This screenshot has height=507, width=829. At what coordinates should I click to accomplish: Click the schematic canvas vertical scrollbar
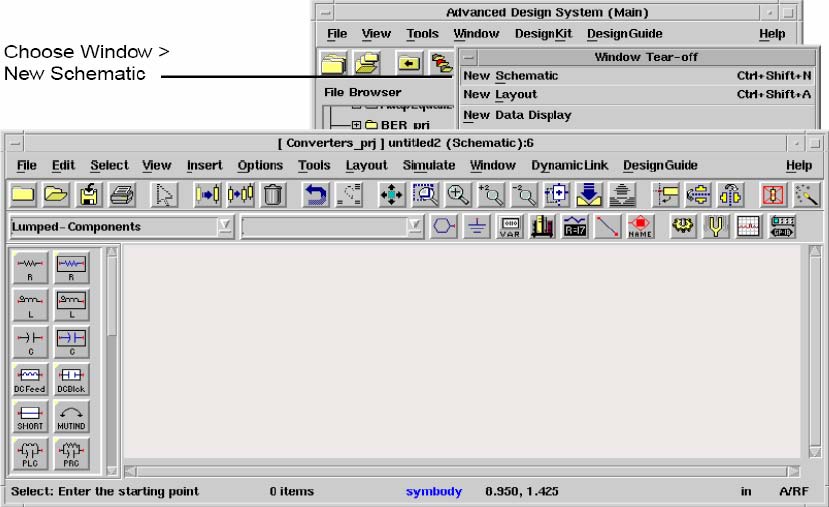point(815,352)
